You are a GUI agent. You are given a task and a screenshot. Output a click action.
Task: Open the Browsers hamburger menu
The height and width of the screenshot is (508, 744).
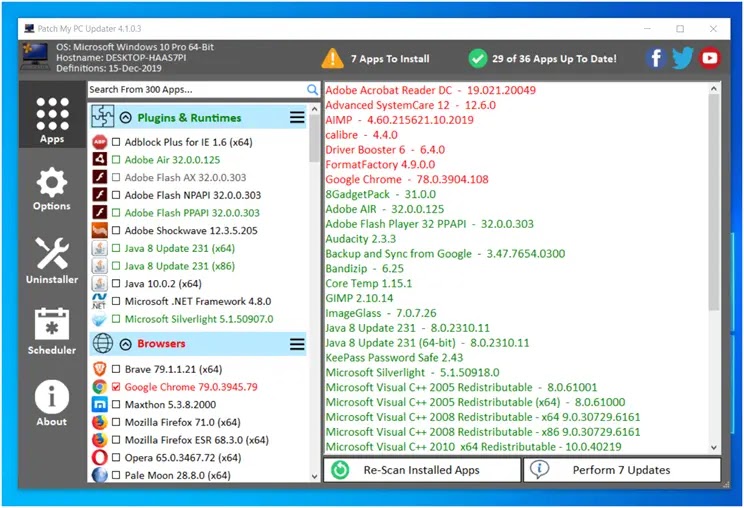click(297, 343)
